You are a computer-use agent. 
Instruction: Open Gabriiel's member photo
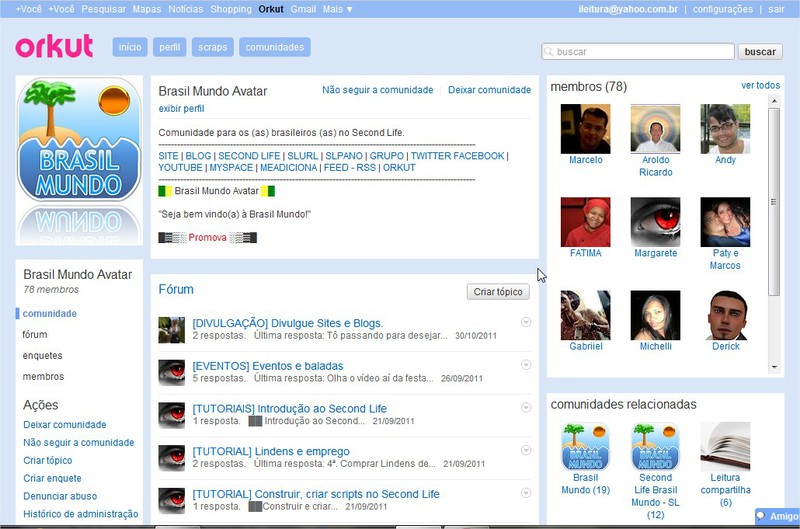[x=585, y=315]
